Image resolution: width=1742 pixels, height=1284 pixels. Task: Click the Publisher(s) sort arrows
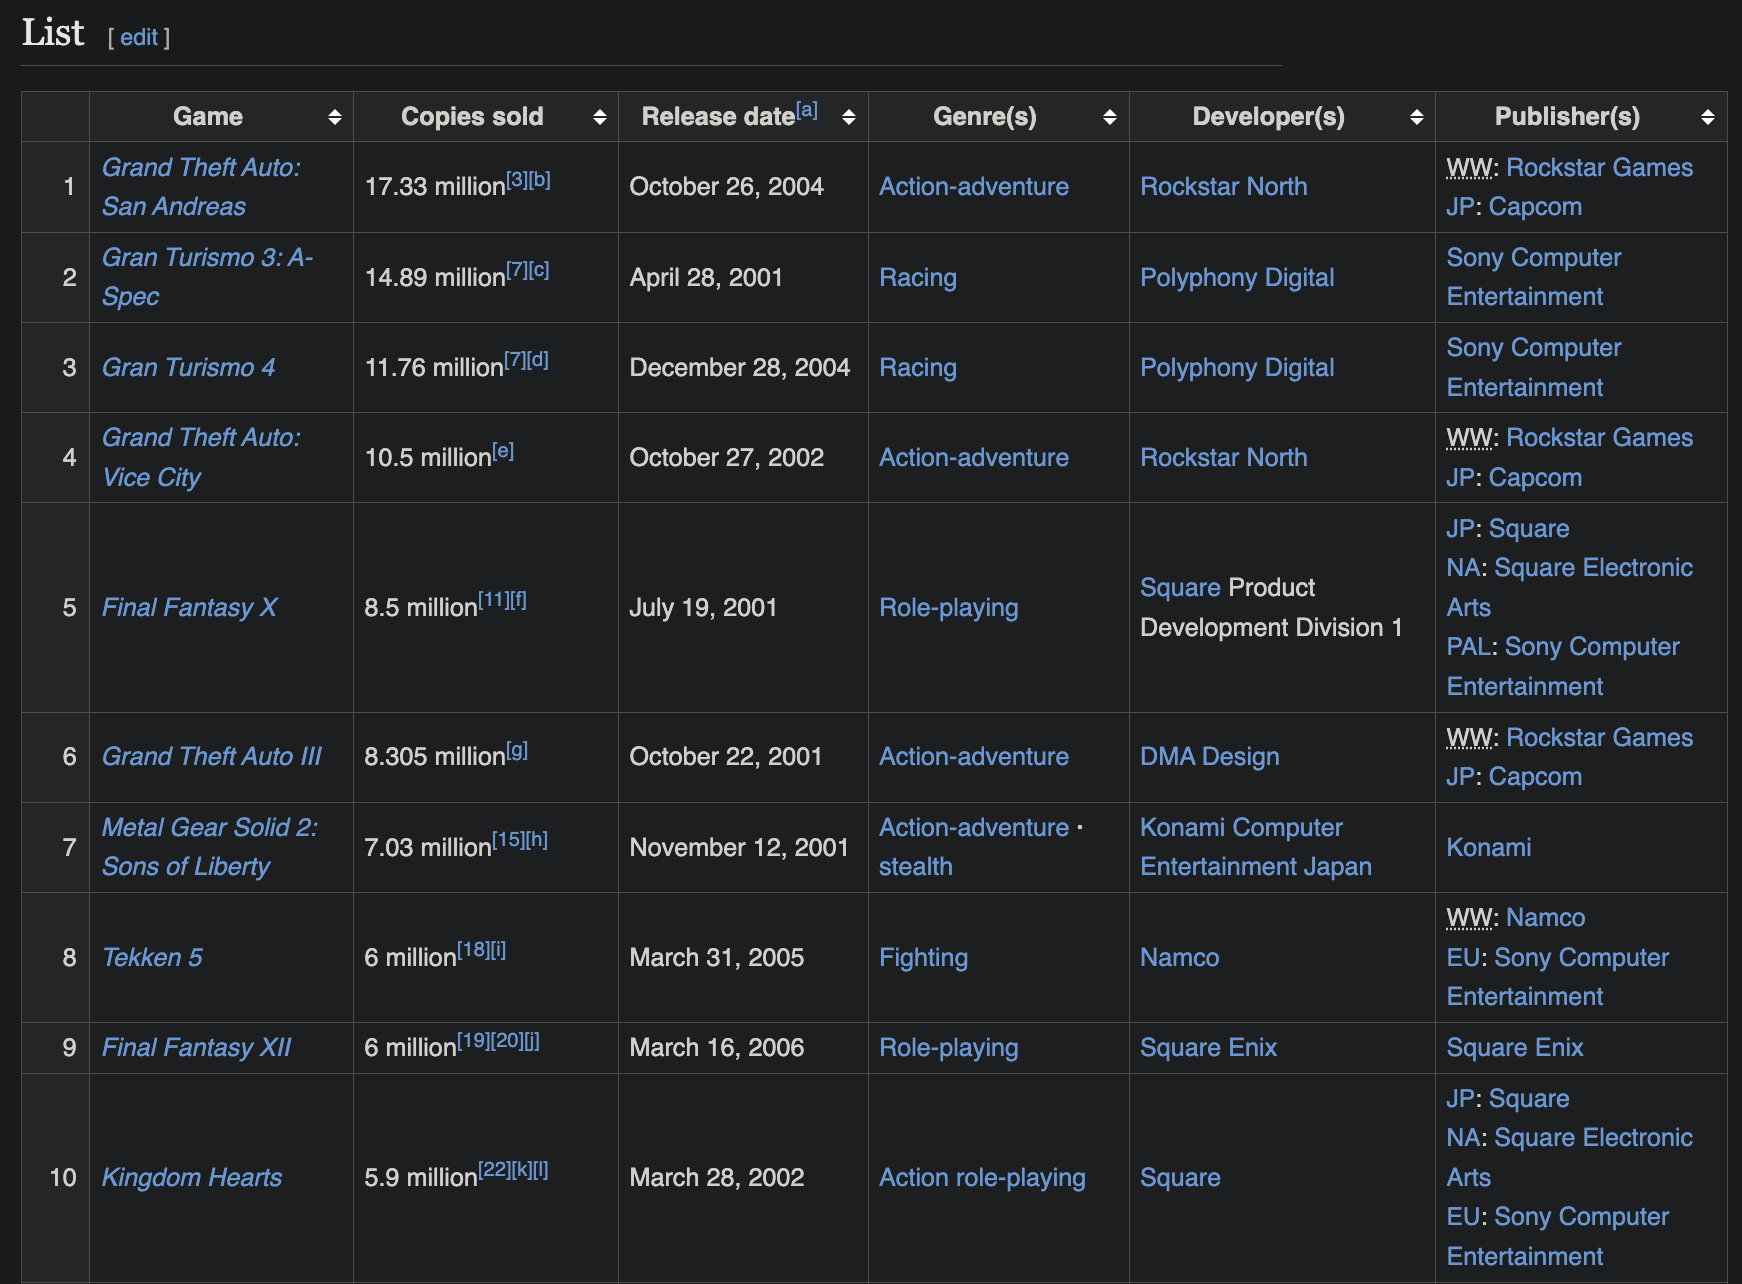coord(1707,117)
